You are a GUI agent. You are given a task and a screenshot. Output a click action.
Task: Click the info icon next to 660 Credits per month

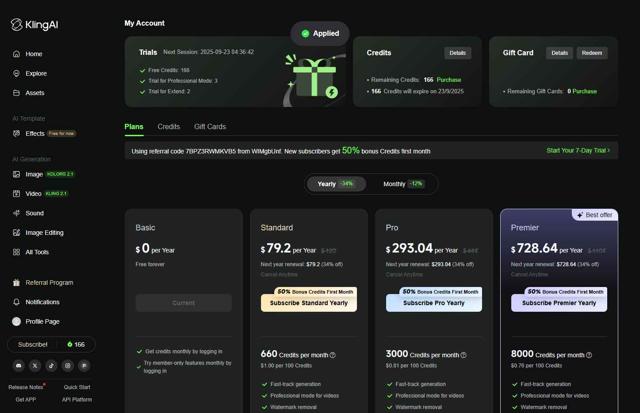[x=333, y=355]
